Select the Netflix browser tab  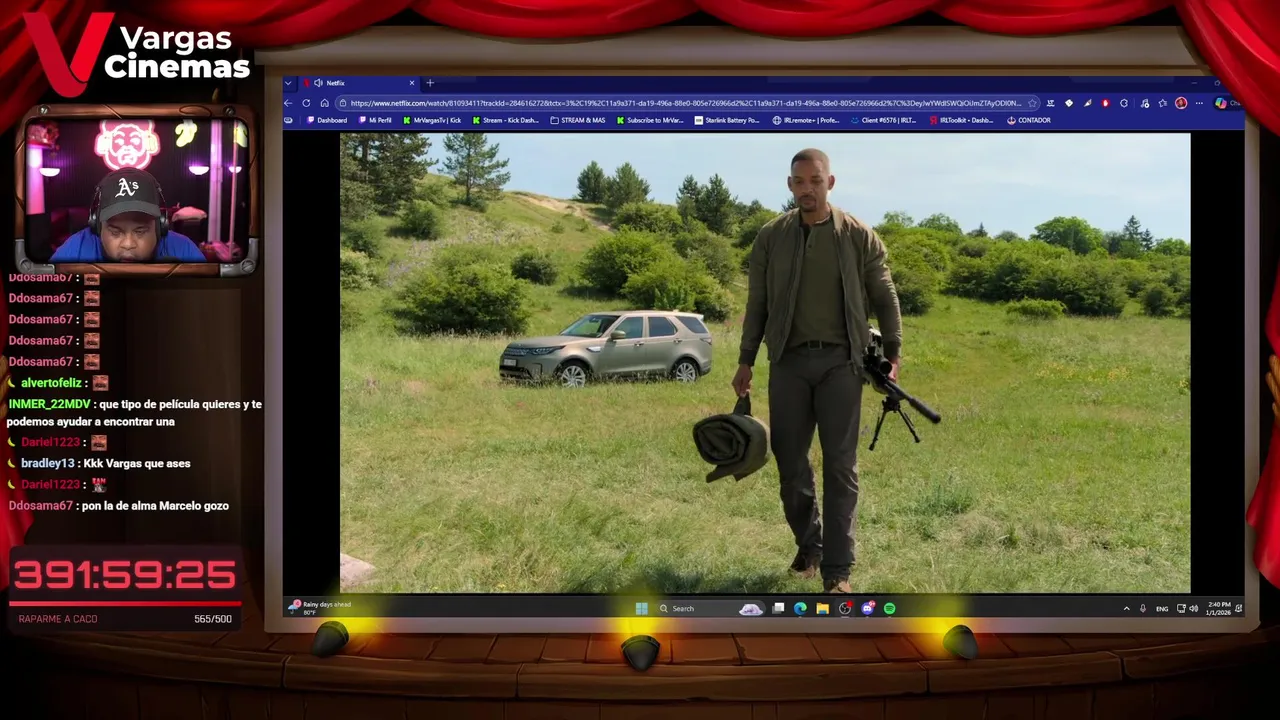coord(360,83)
